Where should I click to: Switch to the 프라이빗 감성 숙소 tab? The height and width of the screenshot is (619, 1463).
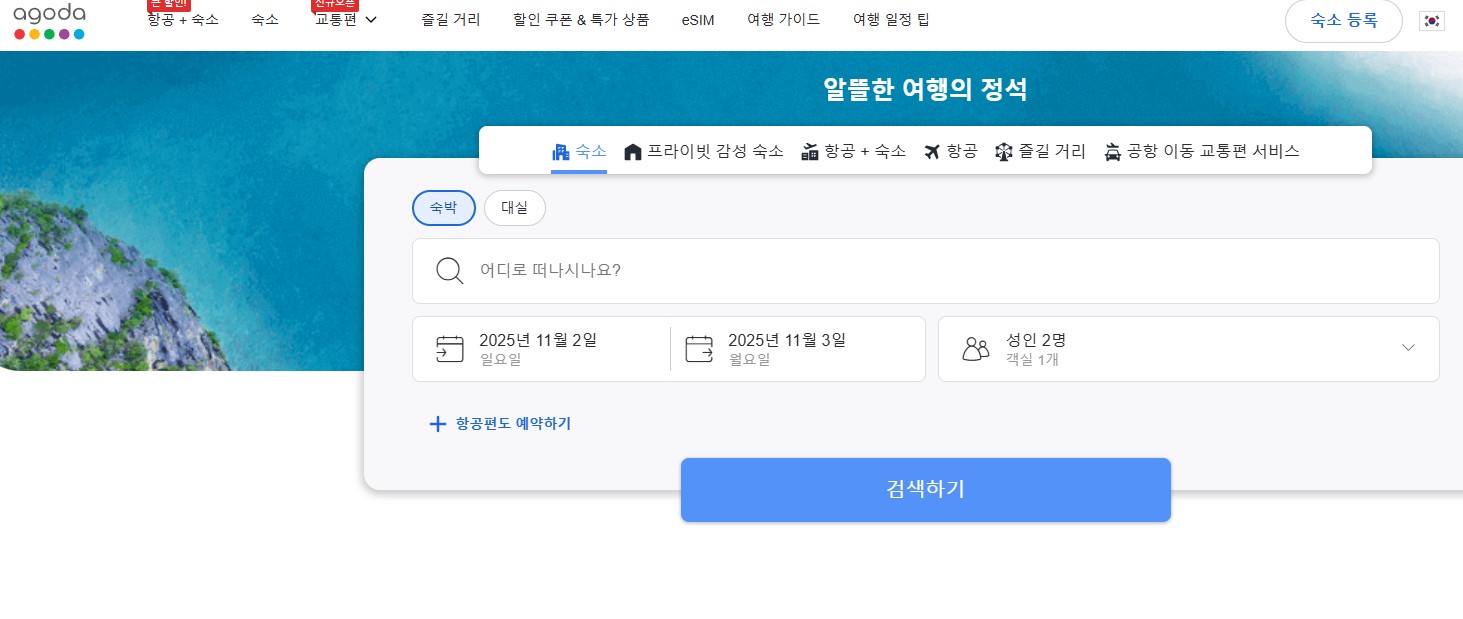click(x=703, y=151)
